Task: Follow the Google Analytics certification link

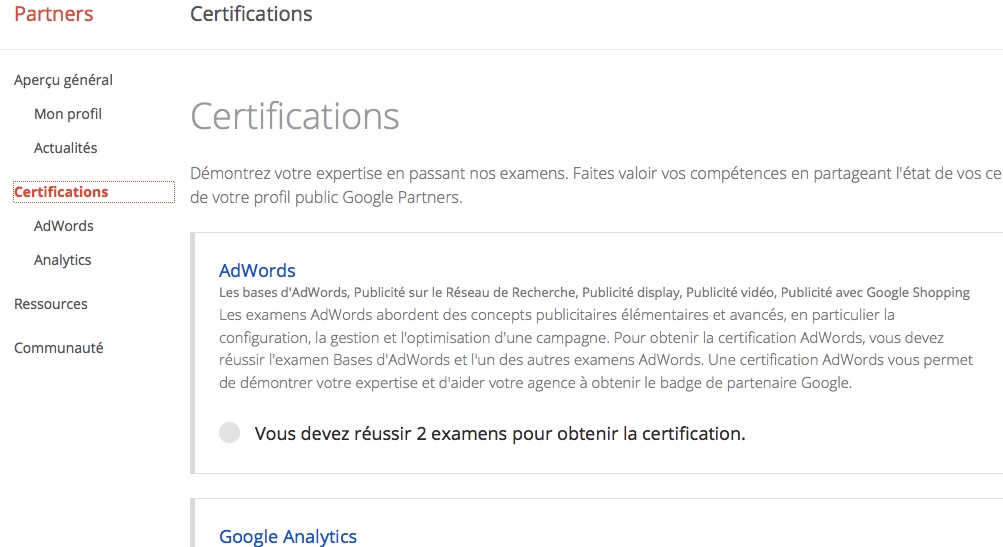Action: 288,537
